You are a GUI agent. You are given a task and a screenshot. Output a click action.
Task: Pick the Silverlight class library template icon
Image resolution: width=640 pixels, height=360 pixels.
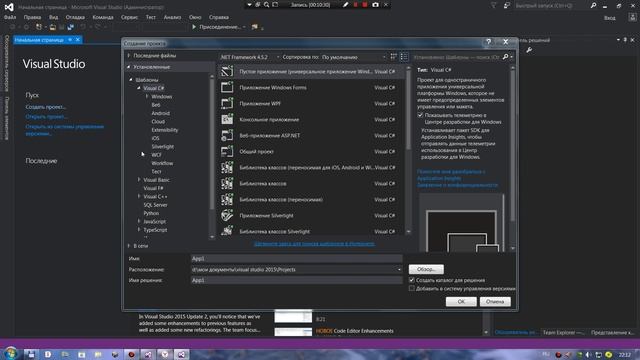point(227,231)
